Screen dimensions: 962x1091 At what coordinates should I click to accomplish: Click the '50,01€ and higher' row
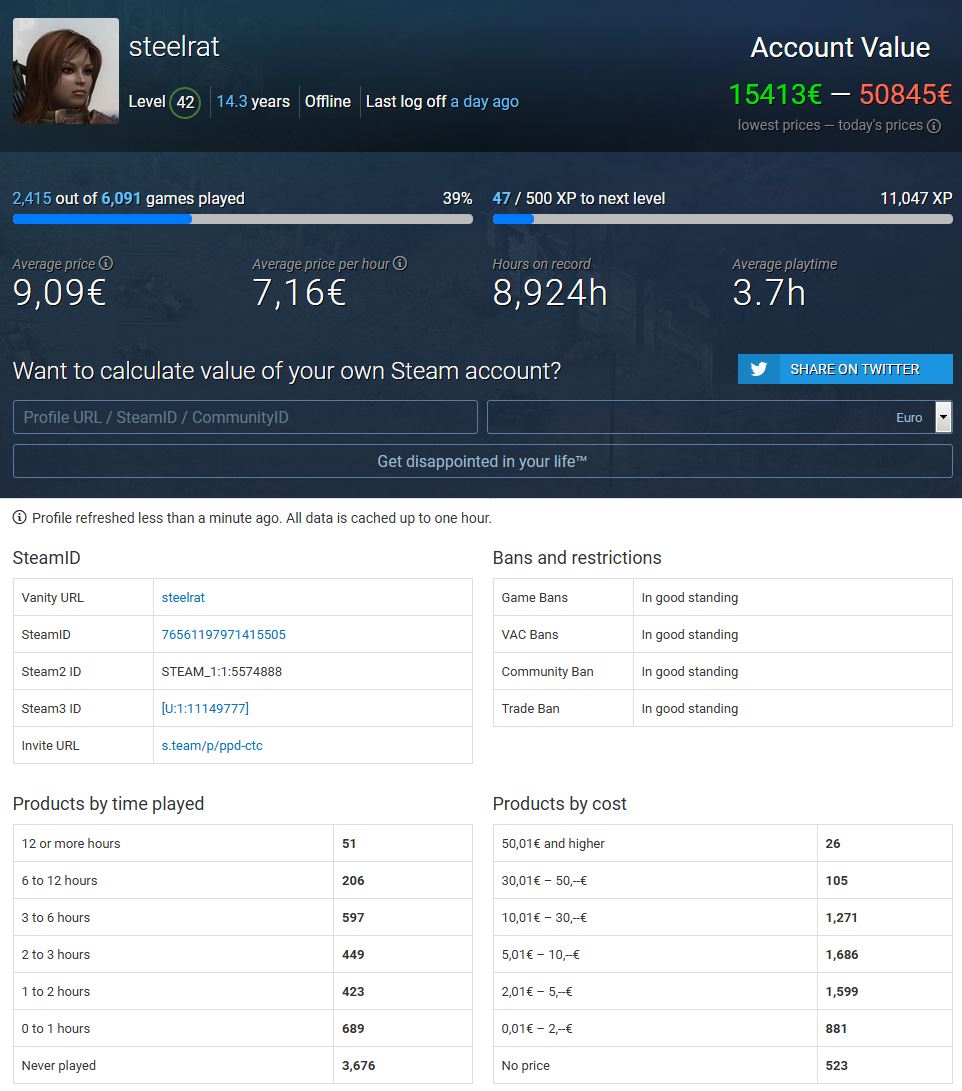(723, 843)
